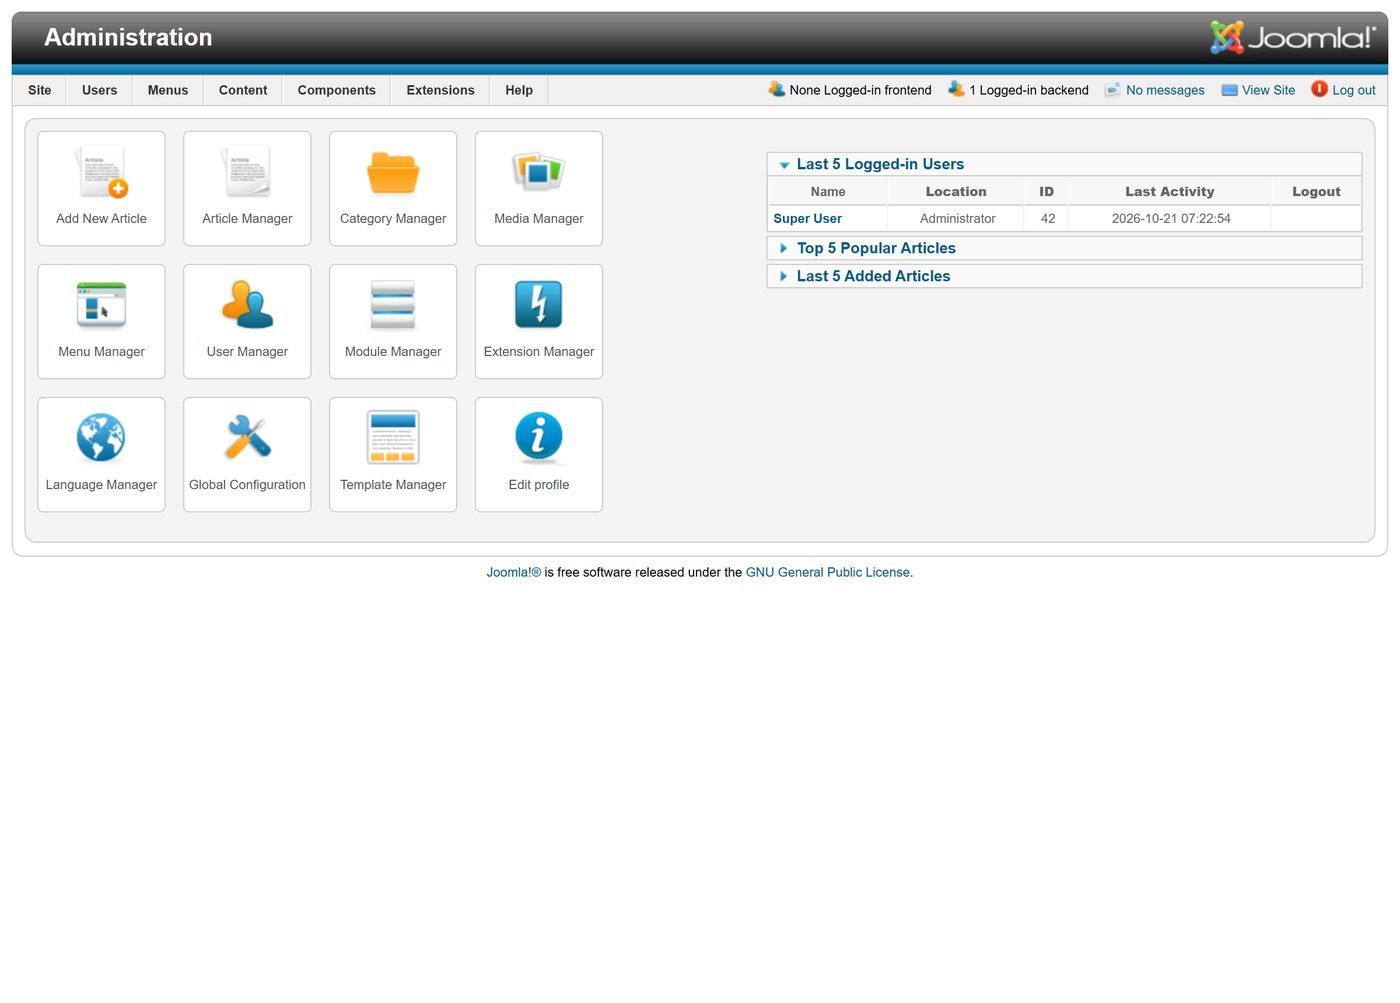Click the Log out link
This screenshot has height=1003, width=1400.
pyautogui.click(x=1354, y=90)
